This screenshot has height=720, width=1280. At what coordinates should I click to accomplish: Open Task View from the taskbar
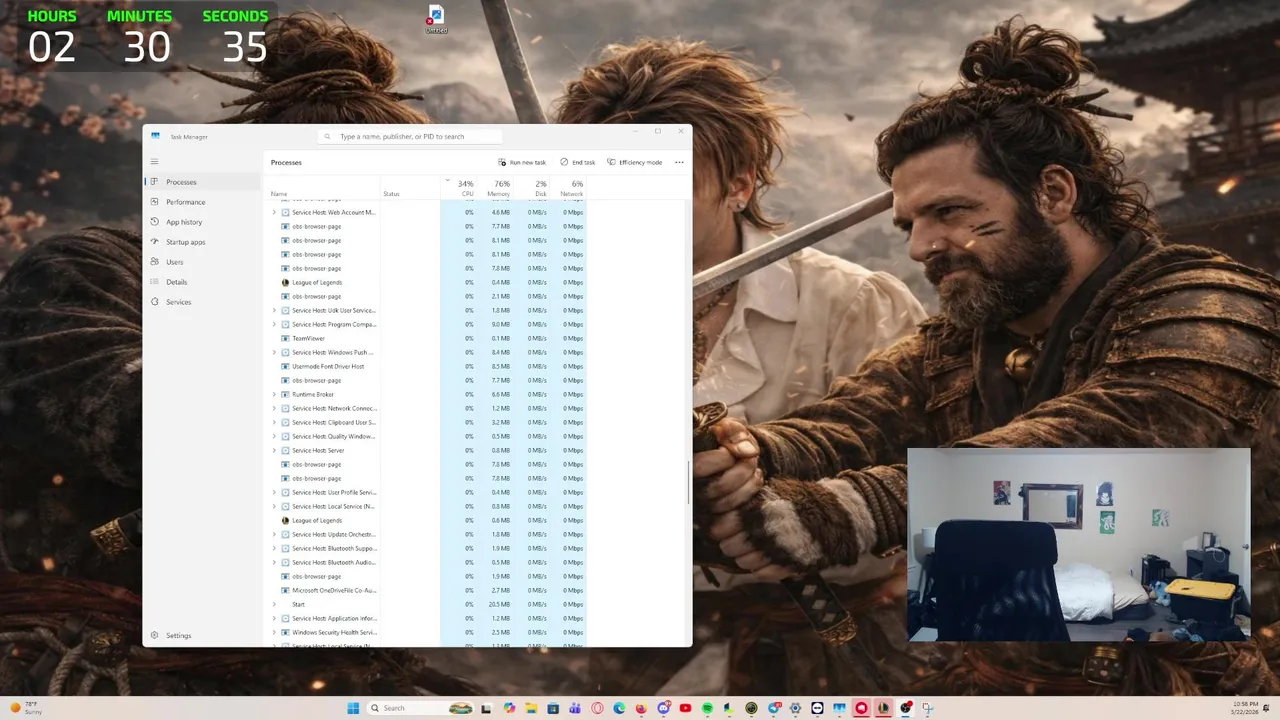(x=486, y=708)
